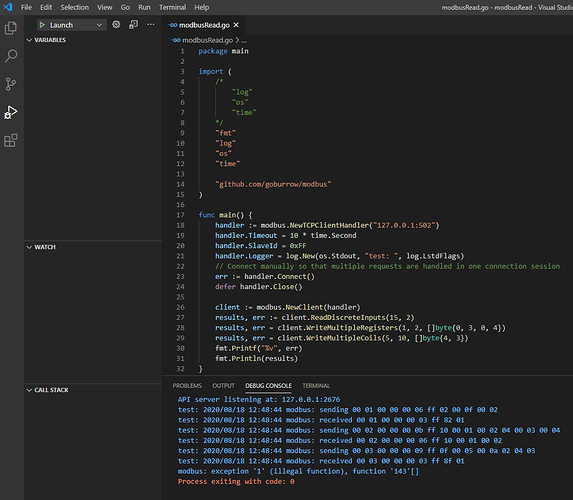Open the Edit menu
Viewport: 573px width, 500px height.
(x=46, y=7)
